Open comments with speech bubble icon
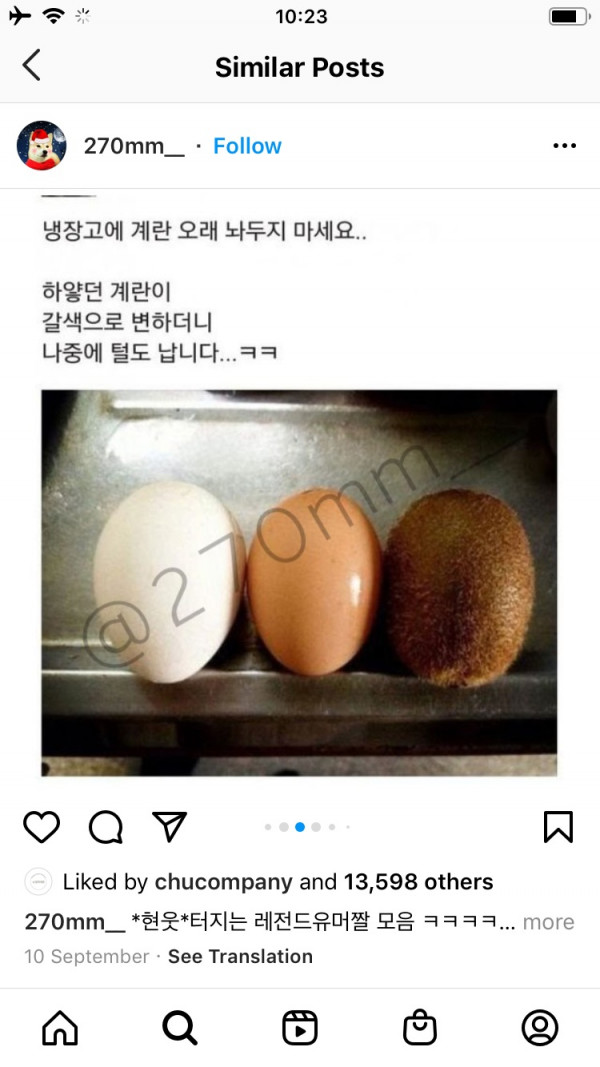 (105, 827)
